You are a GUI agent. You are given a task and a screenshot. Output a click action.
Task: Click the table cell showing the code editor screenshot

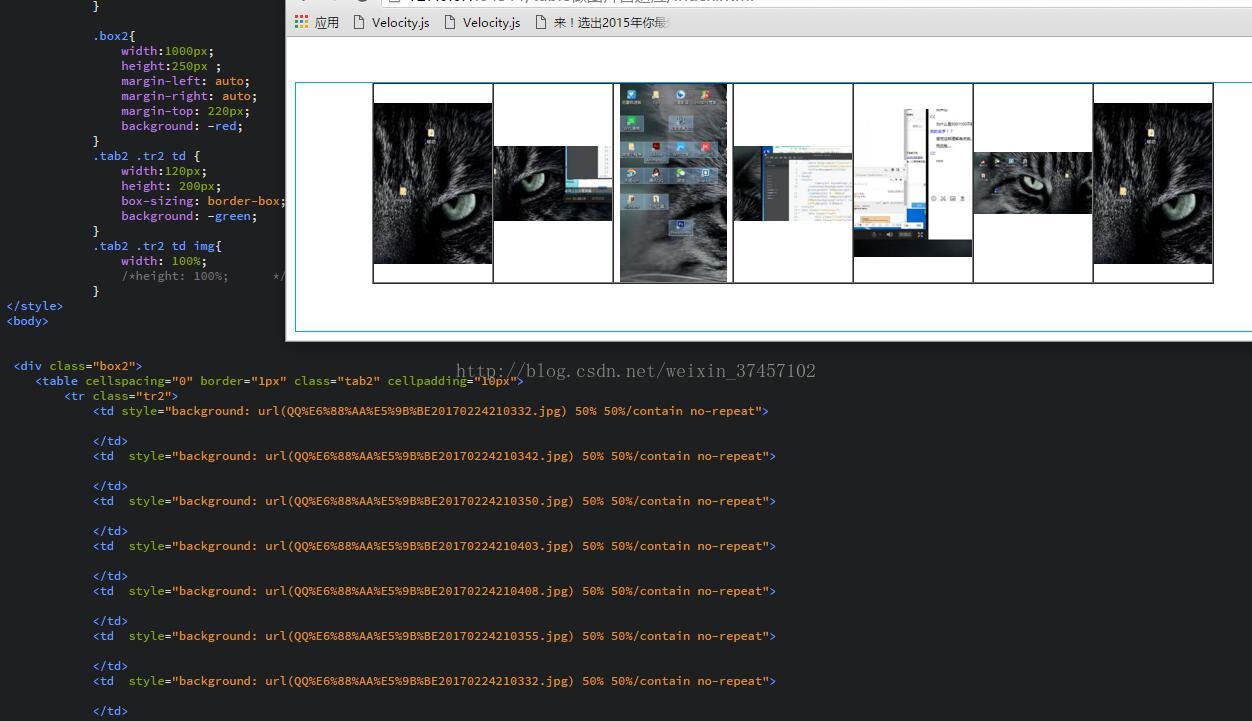click(793, 183)
